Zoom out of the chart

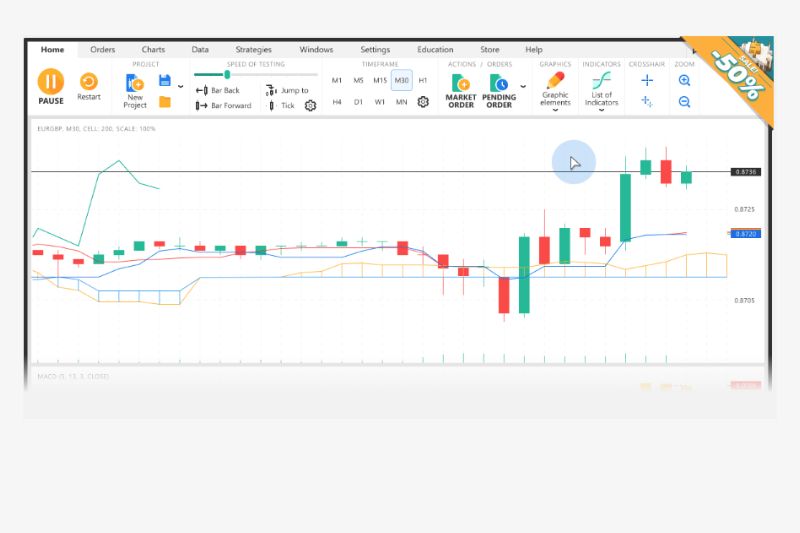[x=685, y=101]
